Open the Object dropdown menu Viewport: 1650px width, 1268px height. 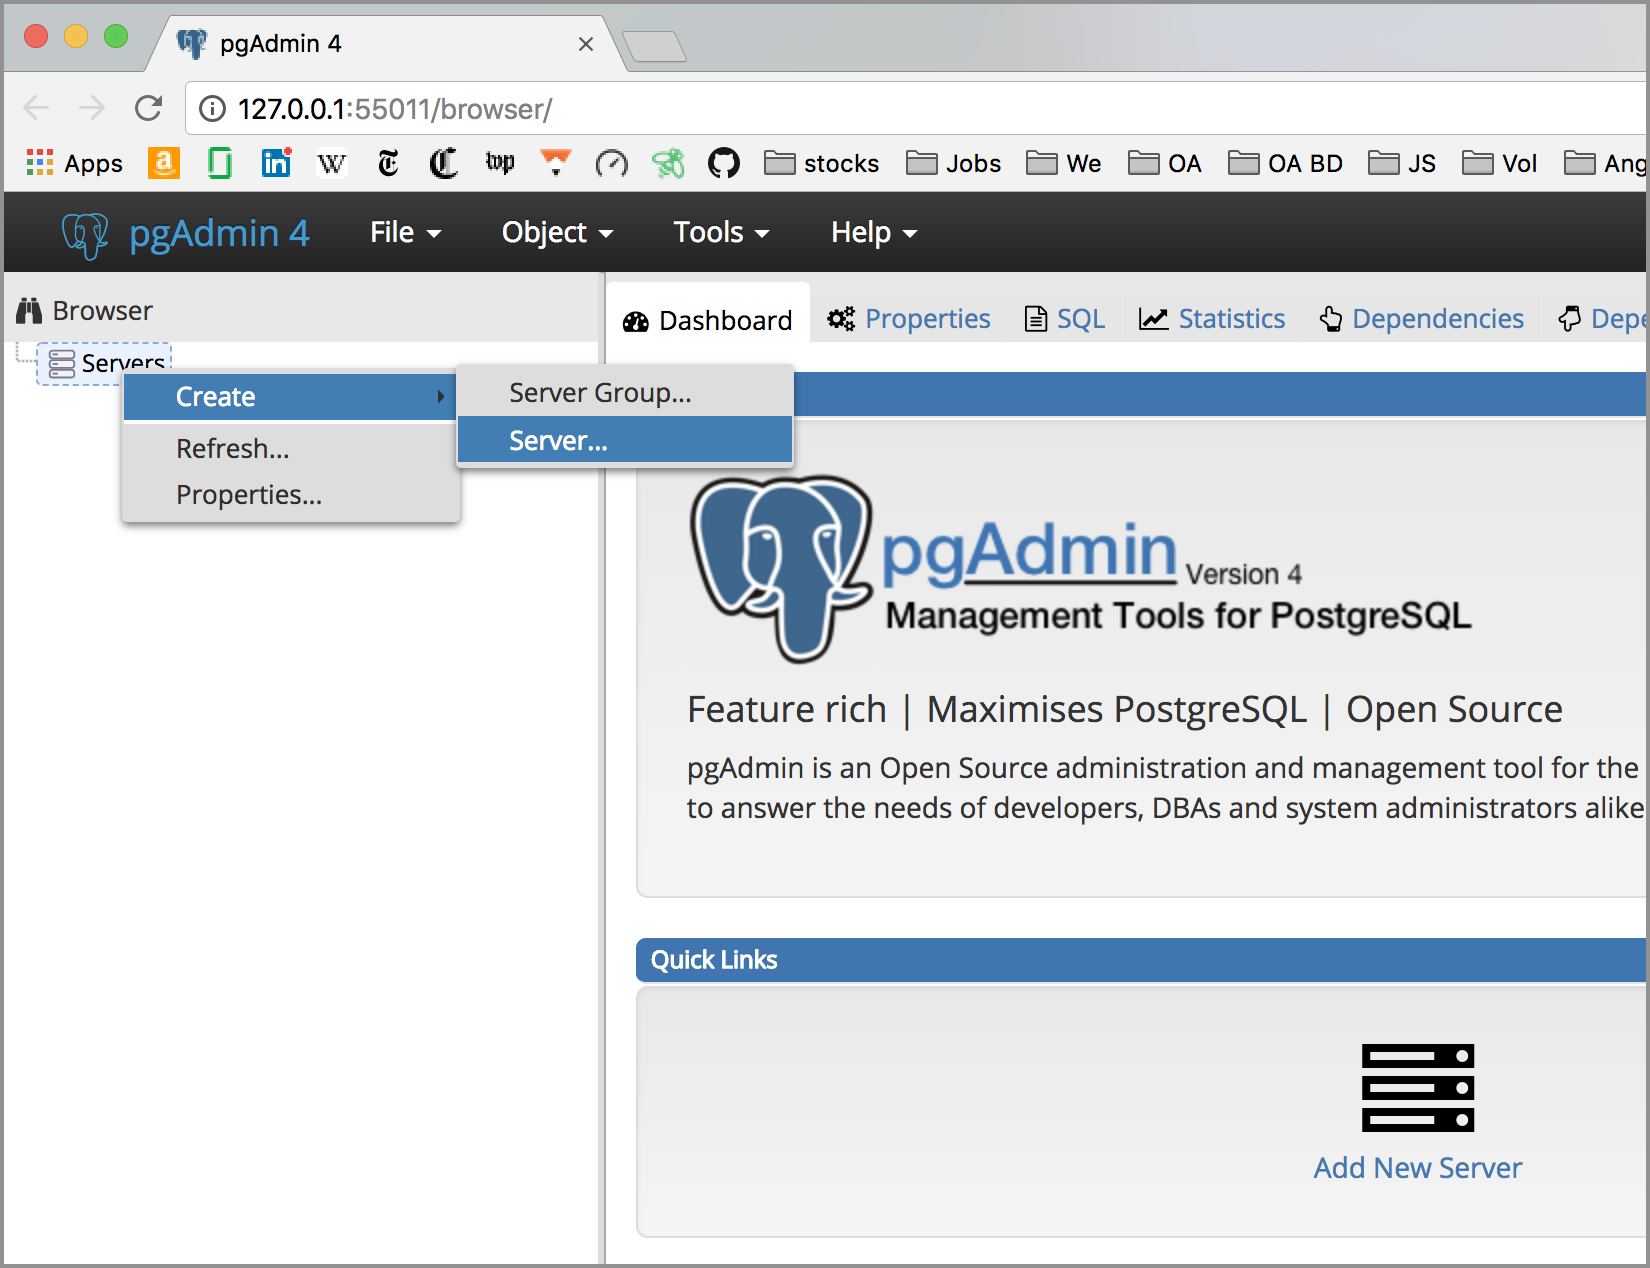pyautogui.click(x=557, y=232)
